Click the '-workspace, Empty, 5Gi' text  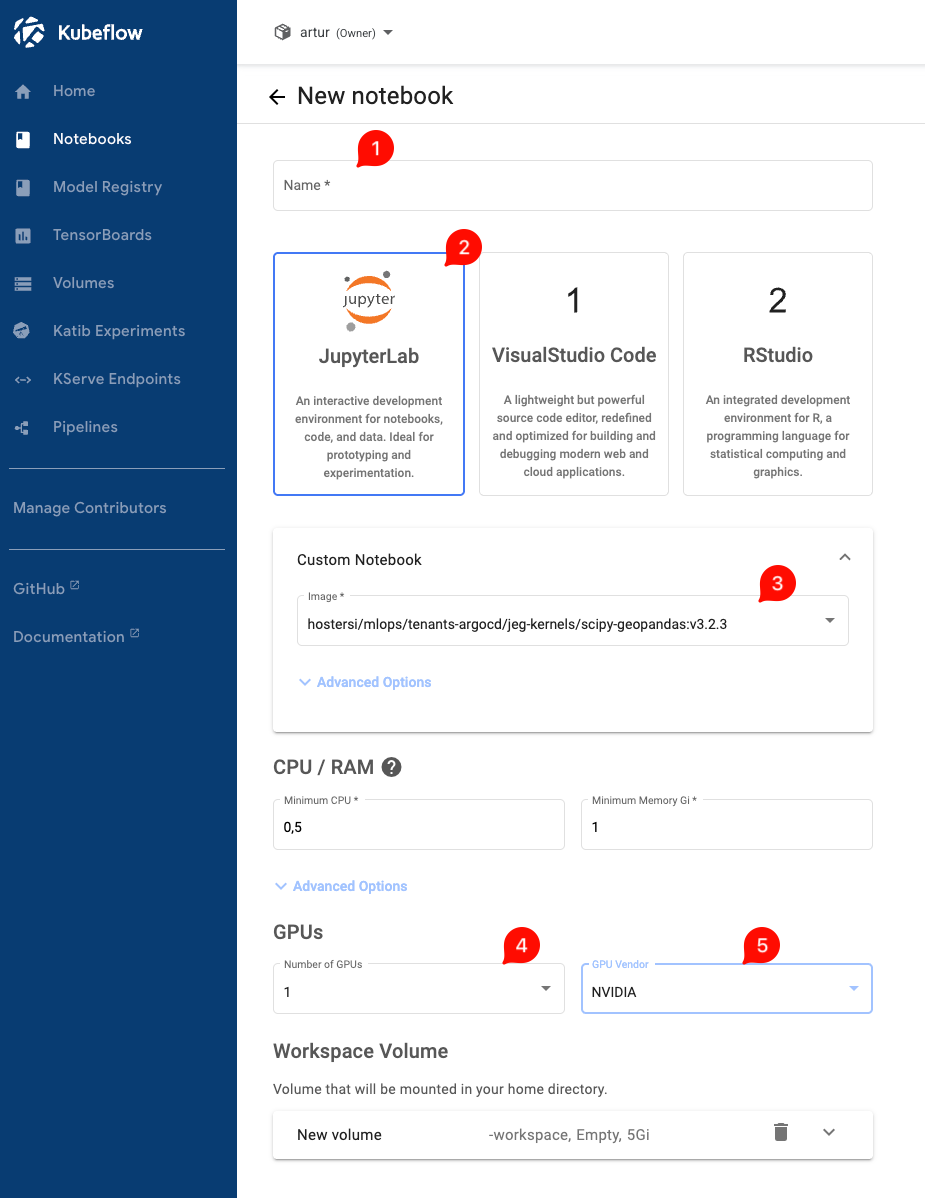[569, 1135]
